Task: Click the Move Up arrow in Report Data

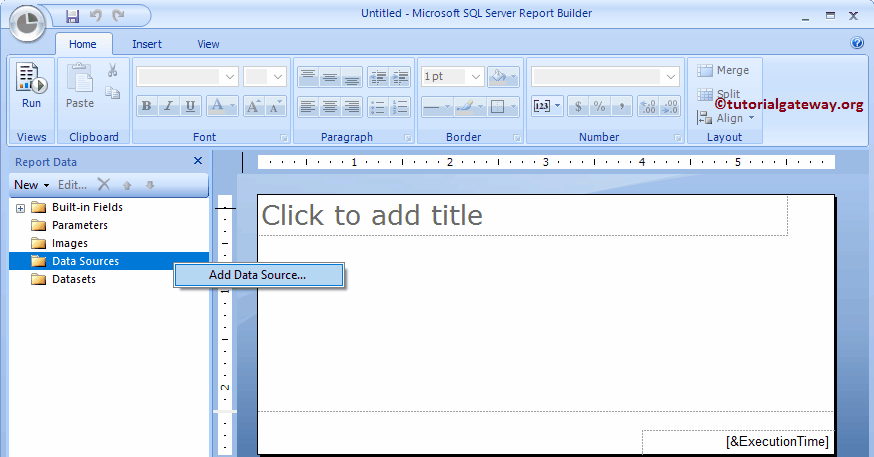Action: (127, 185)
